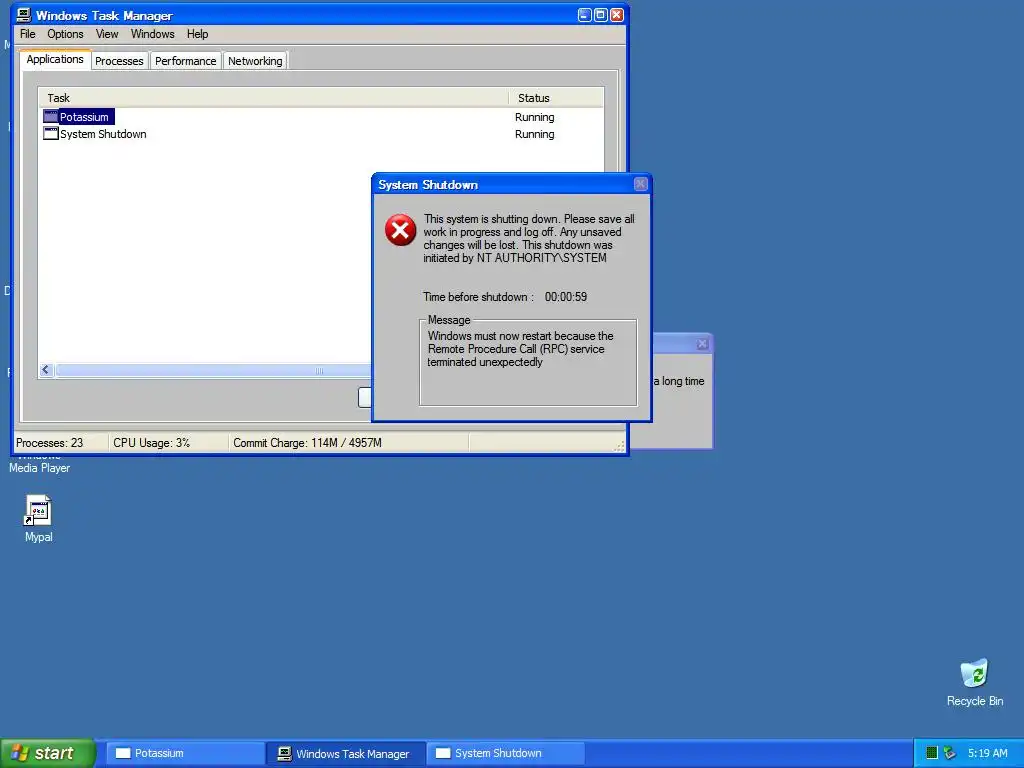Maximize the Windows Task Manager window
Viewport: 1024px width, 768px height.
pyautogui.click(x=600, y=15)
